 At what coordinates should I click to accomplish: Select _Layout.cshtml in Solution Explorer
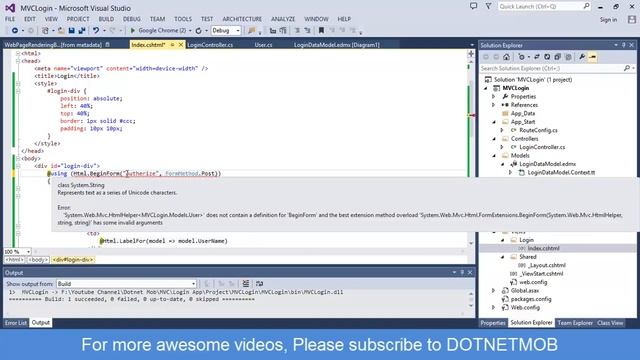[547, 265]
